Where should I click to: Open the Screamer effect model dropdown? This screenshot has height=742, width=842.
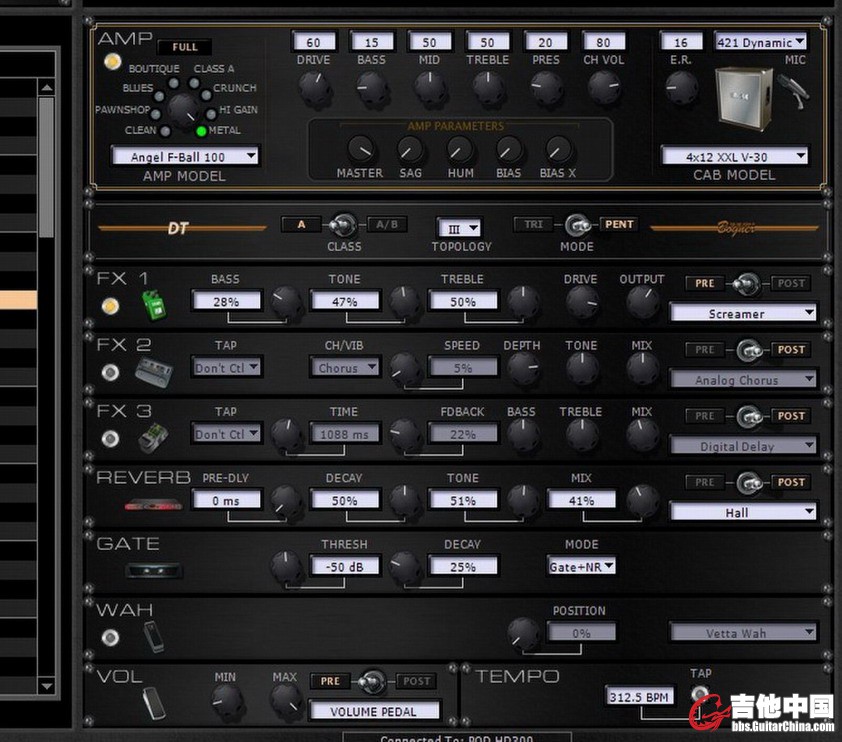[x=743, y=313]
